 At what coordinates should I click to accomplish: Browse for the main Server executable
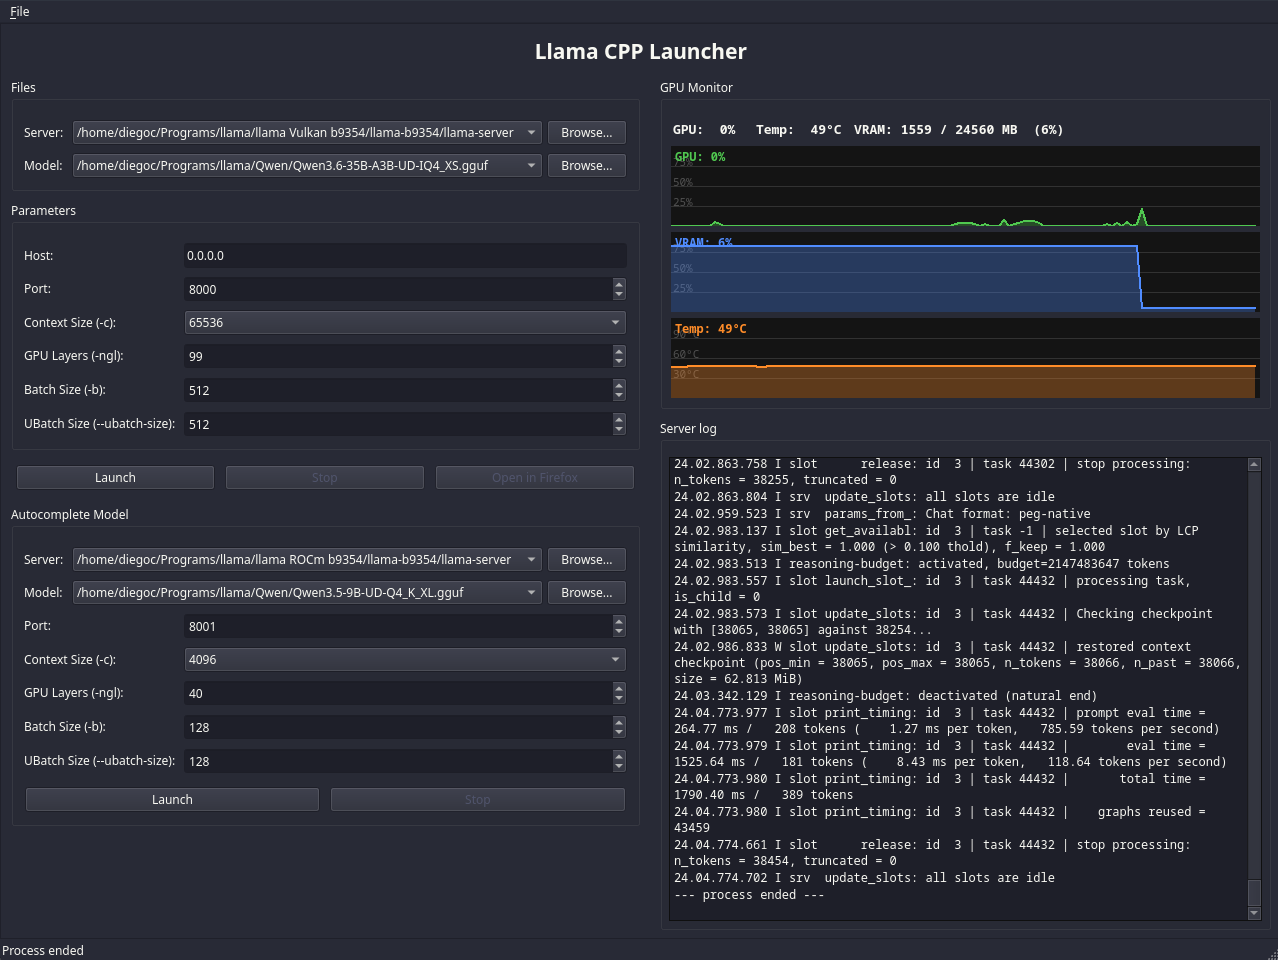pos(587,133)
